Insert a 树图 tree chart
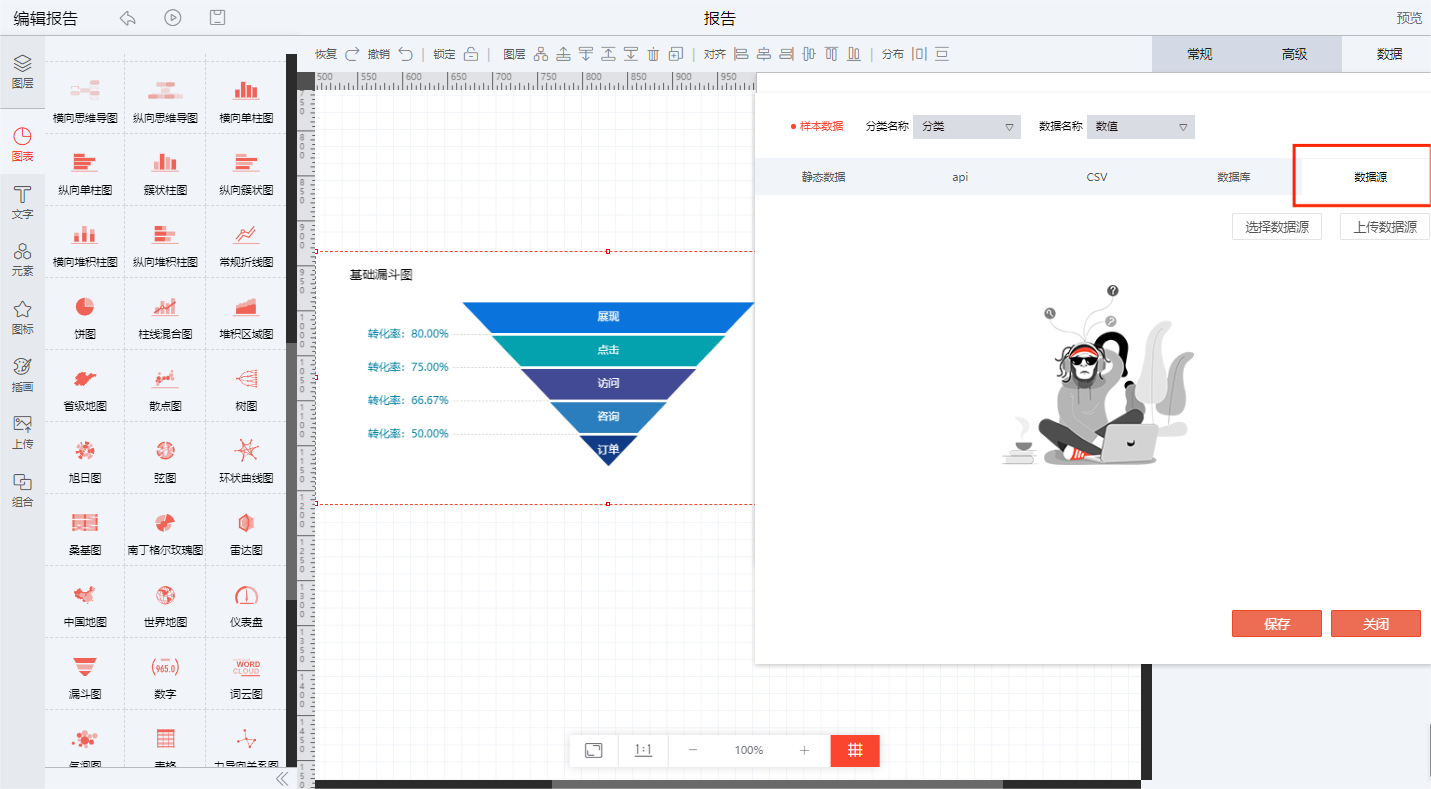Screen dimensions: 1431x789 click(x=246, y=389)
